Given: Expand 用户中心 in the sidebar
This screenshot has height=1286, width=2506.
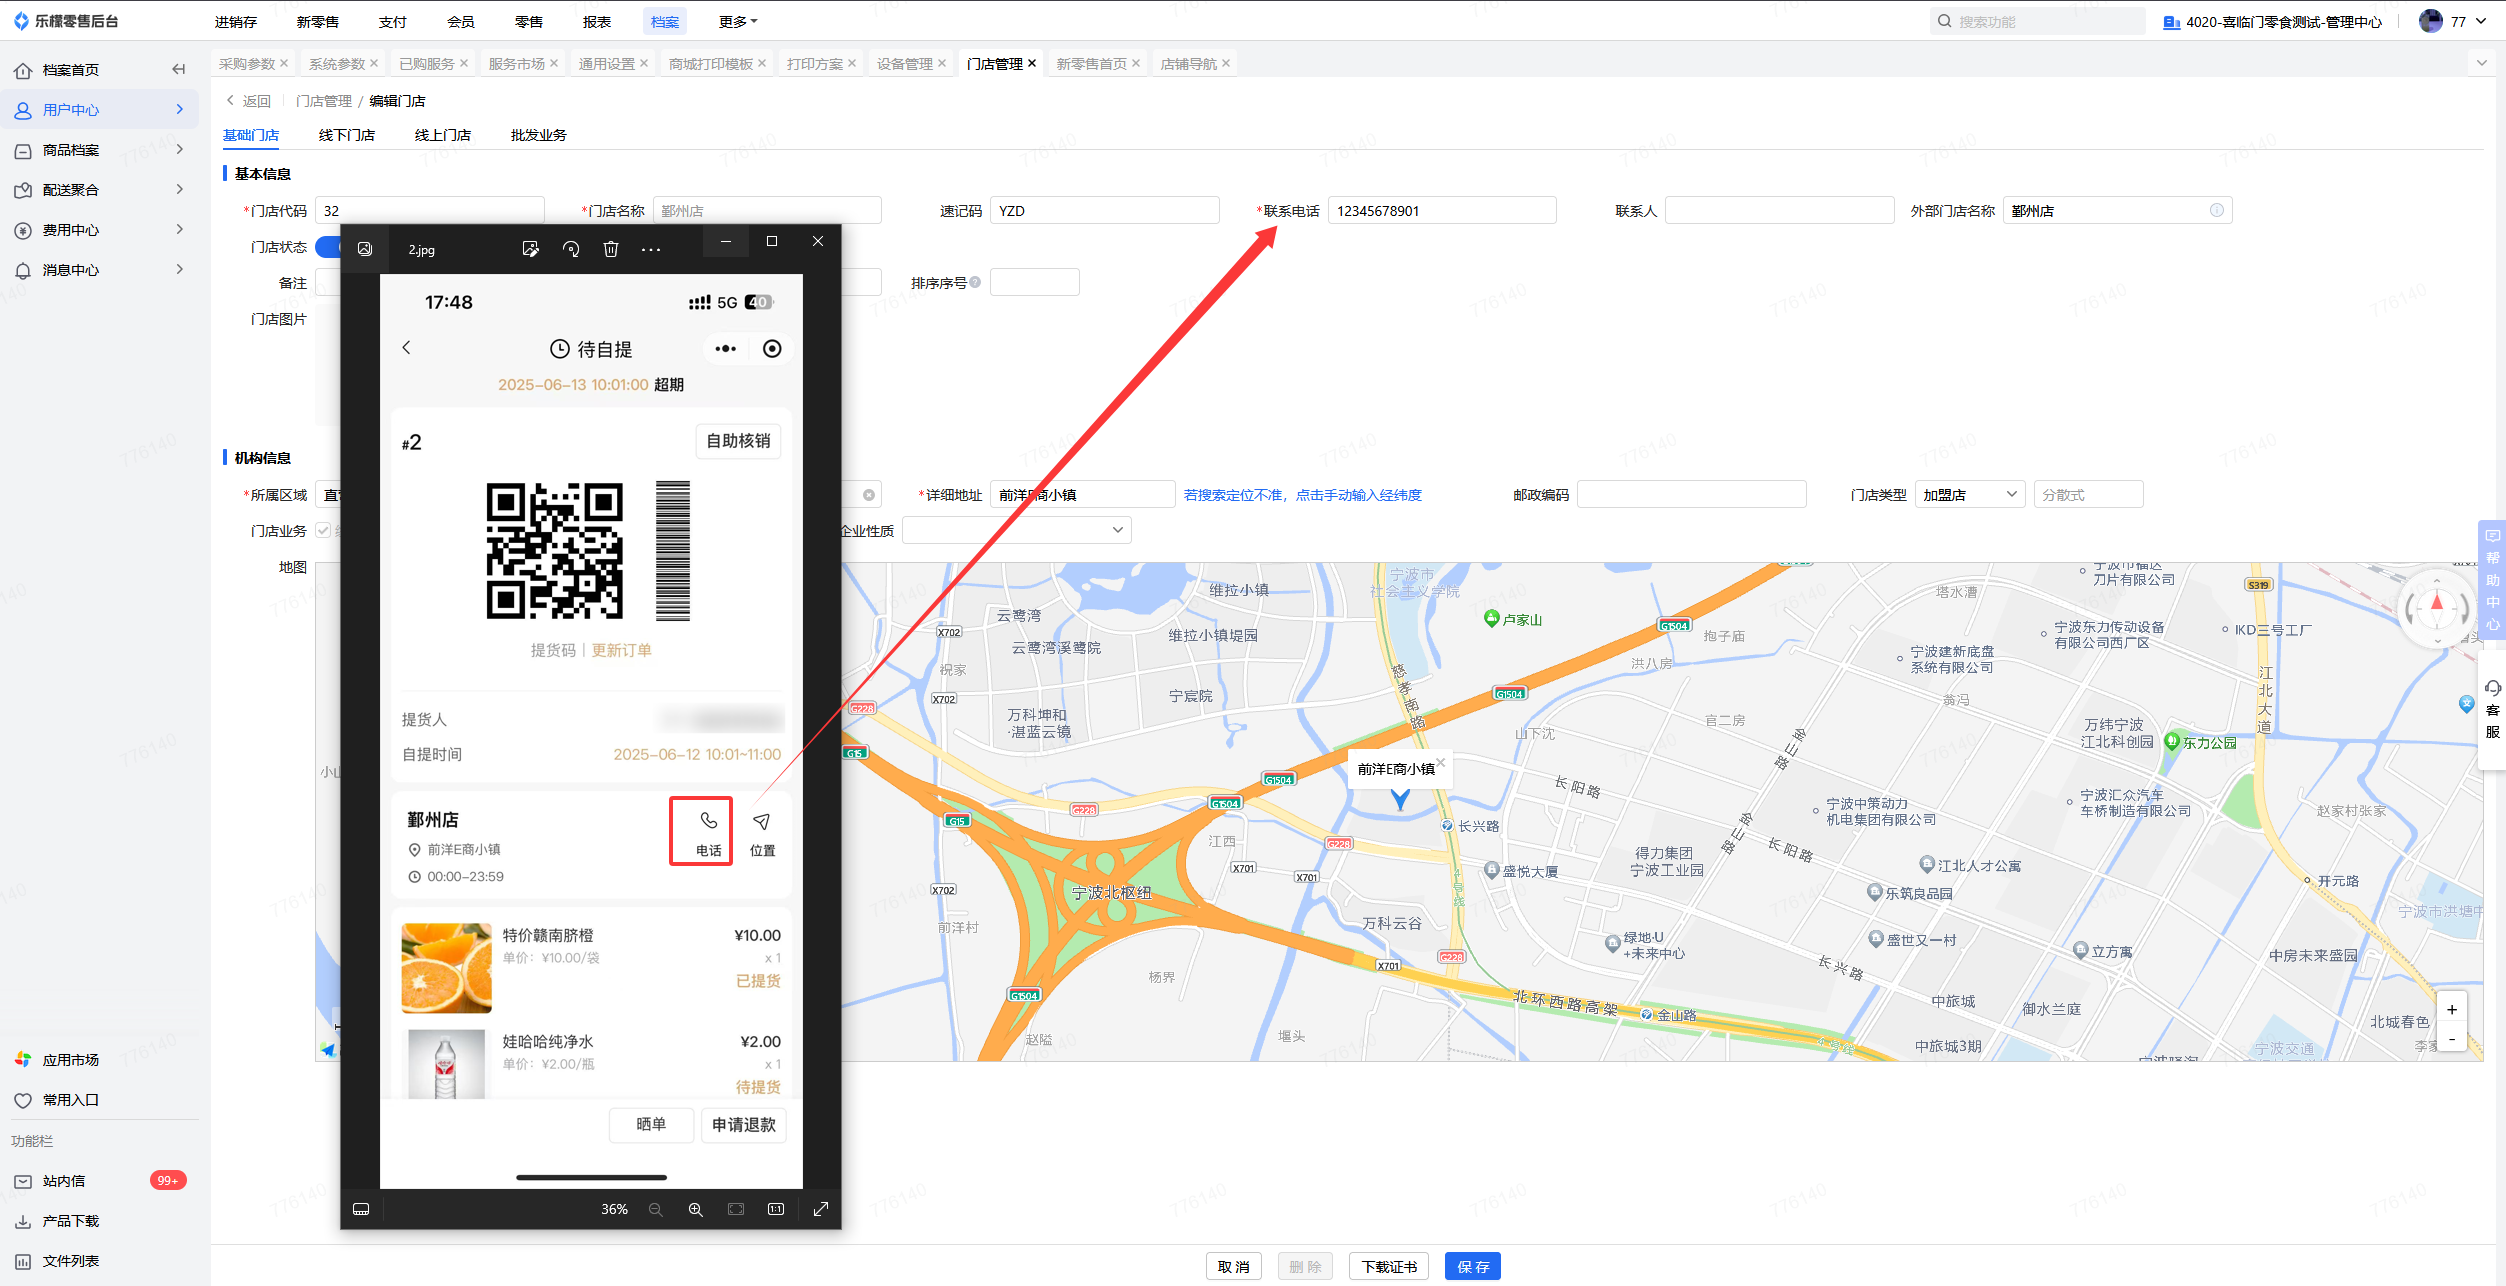Looking at the screenshot, I should [x=100, y=110].
